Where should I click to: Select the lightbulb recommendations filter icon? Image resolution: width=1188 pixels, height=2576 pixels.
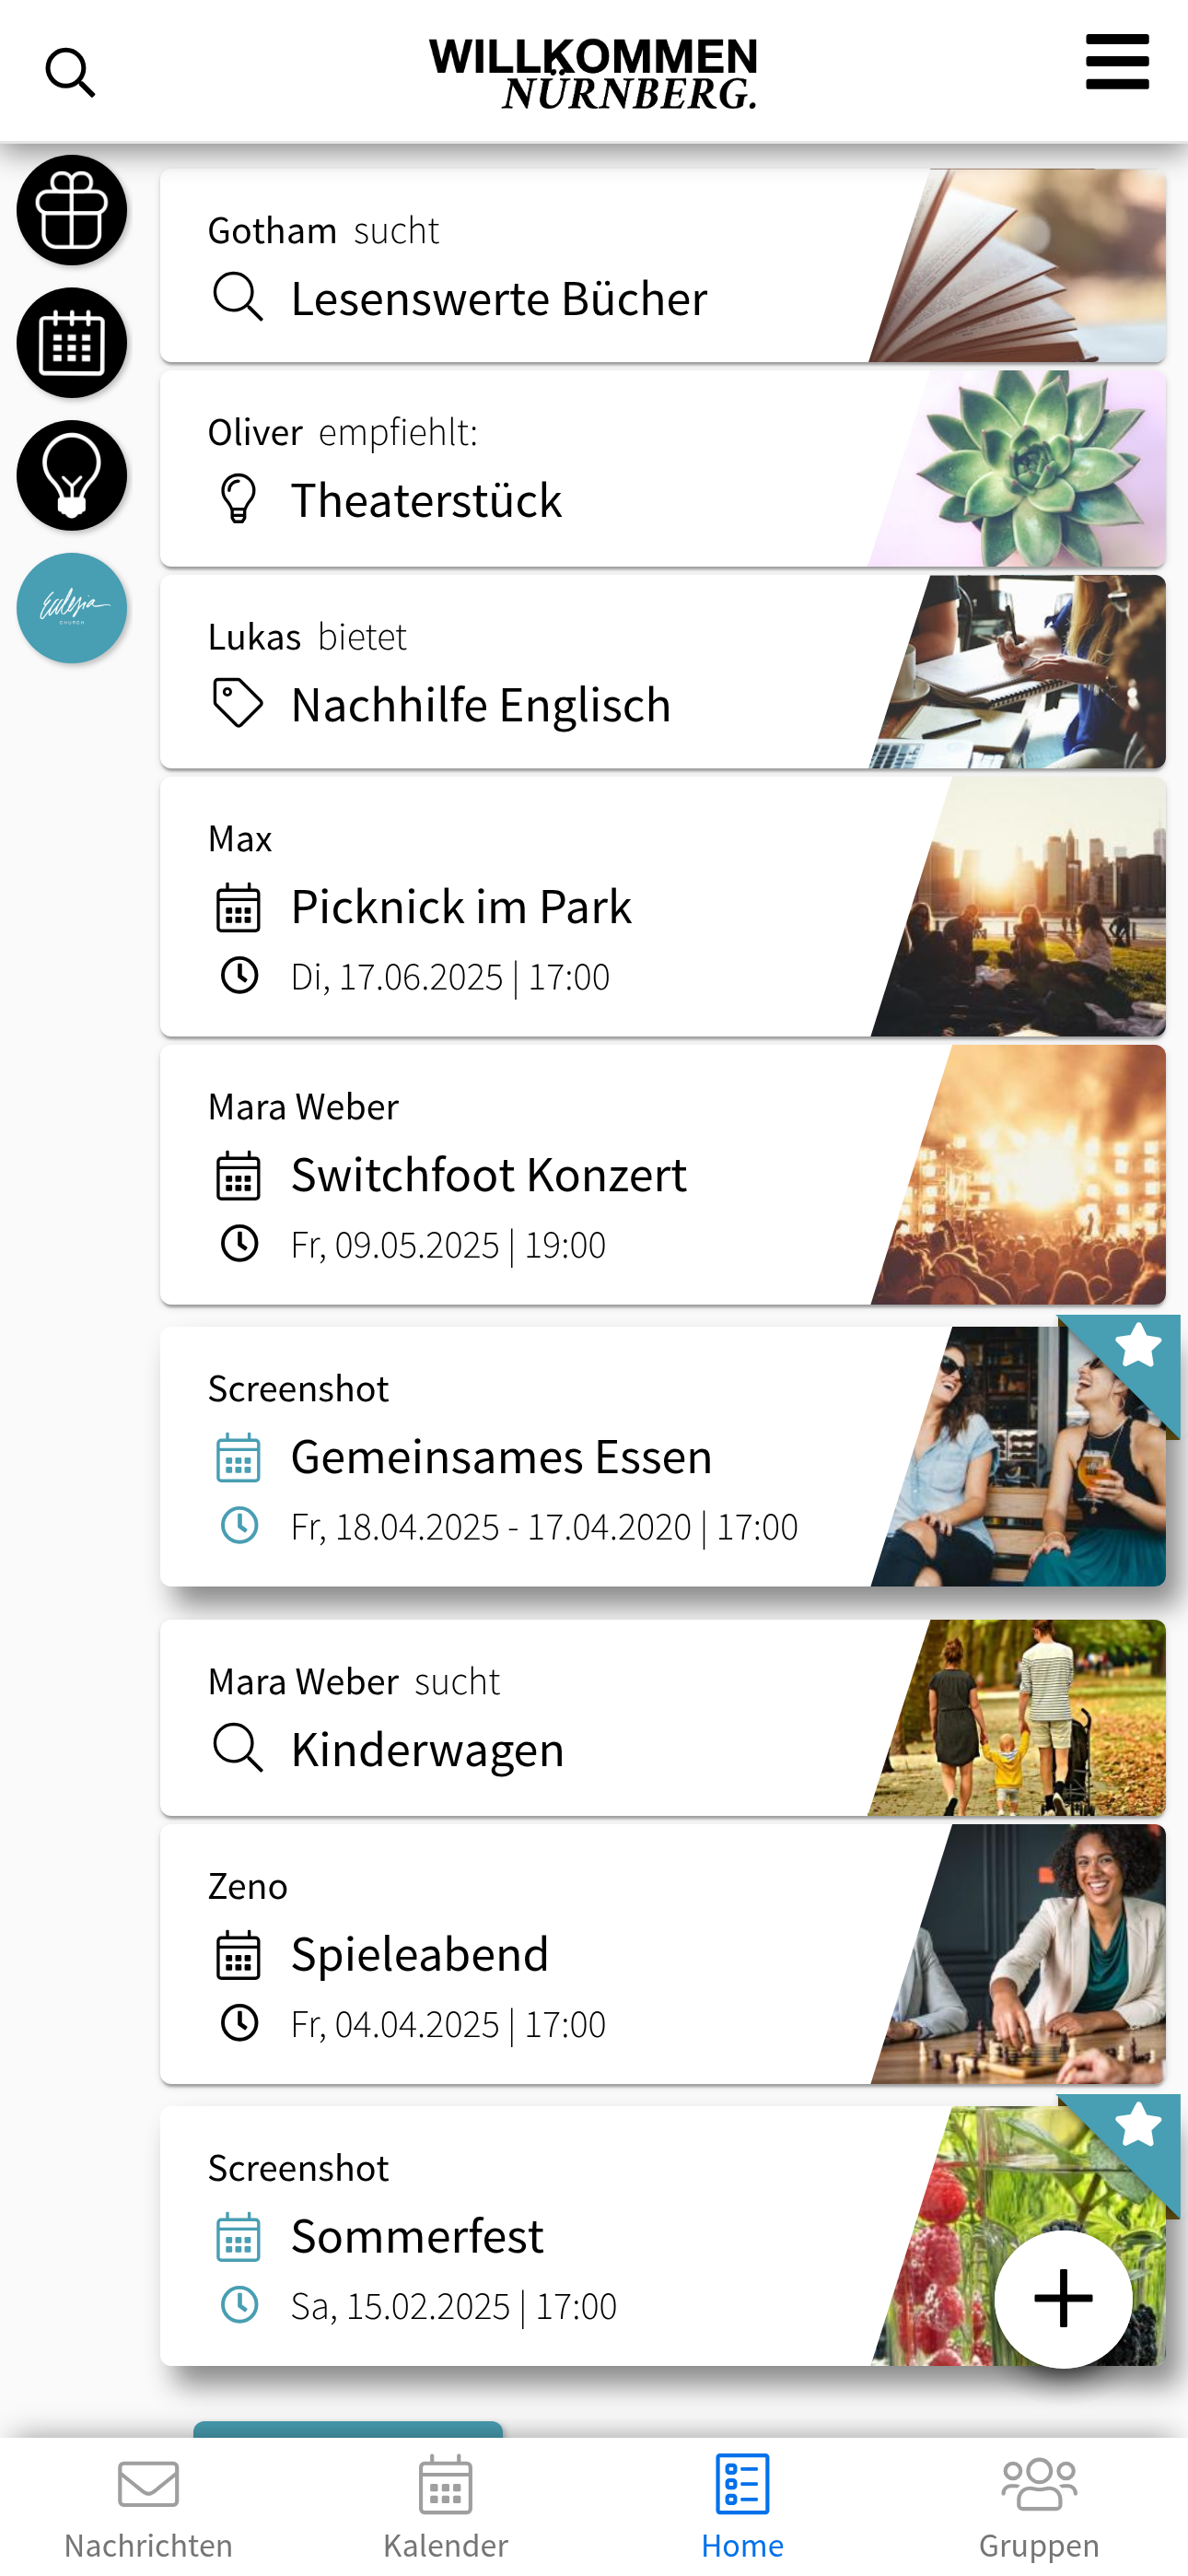[72, 476]
